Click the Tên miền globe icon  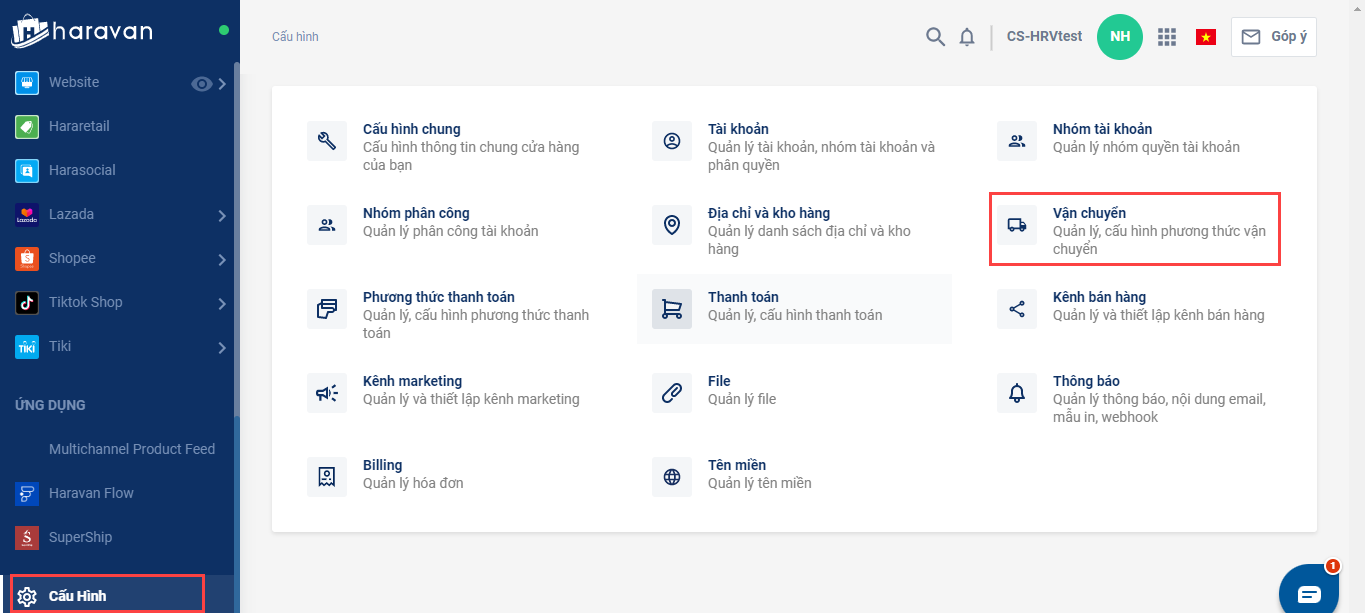672,477
